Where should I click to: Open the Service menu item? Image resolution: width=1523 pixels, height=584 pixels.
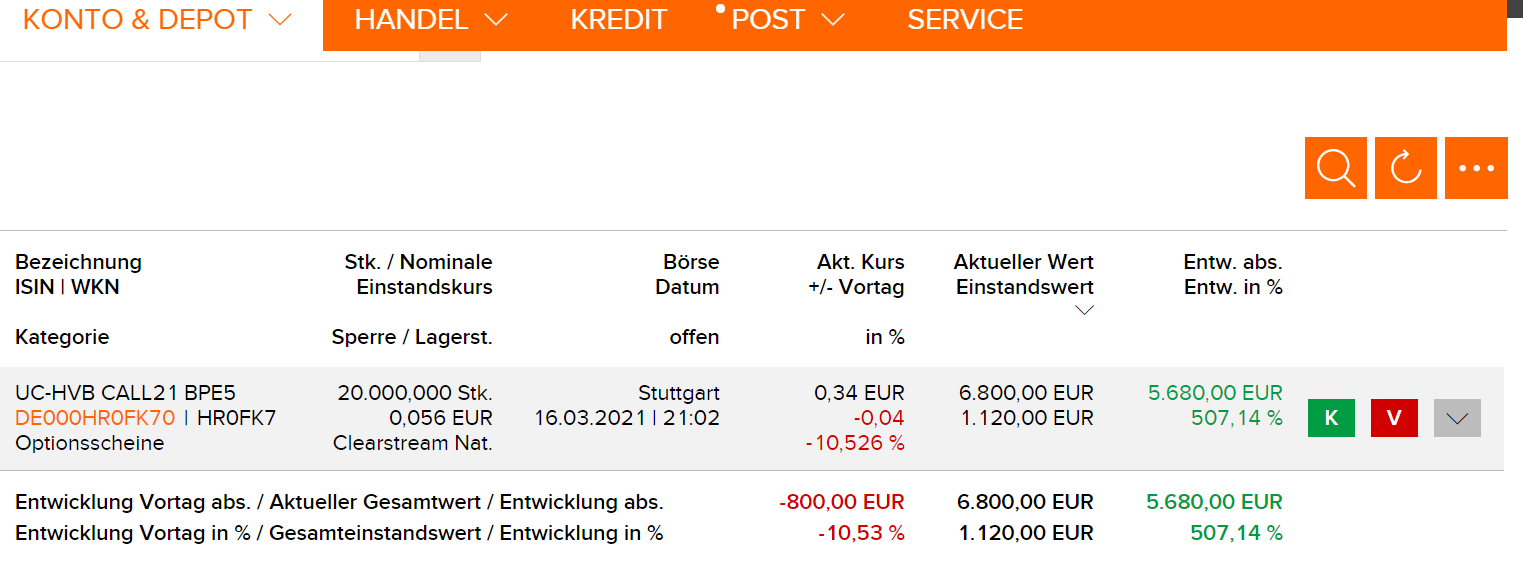point(965,20)
